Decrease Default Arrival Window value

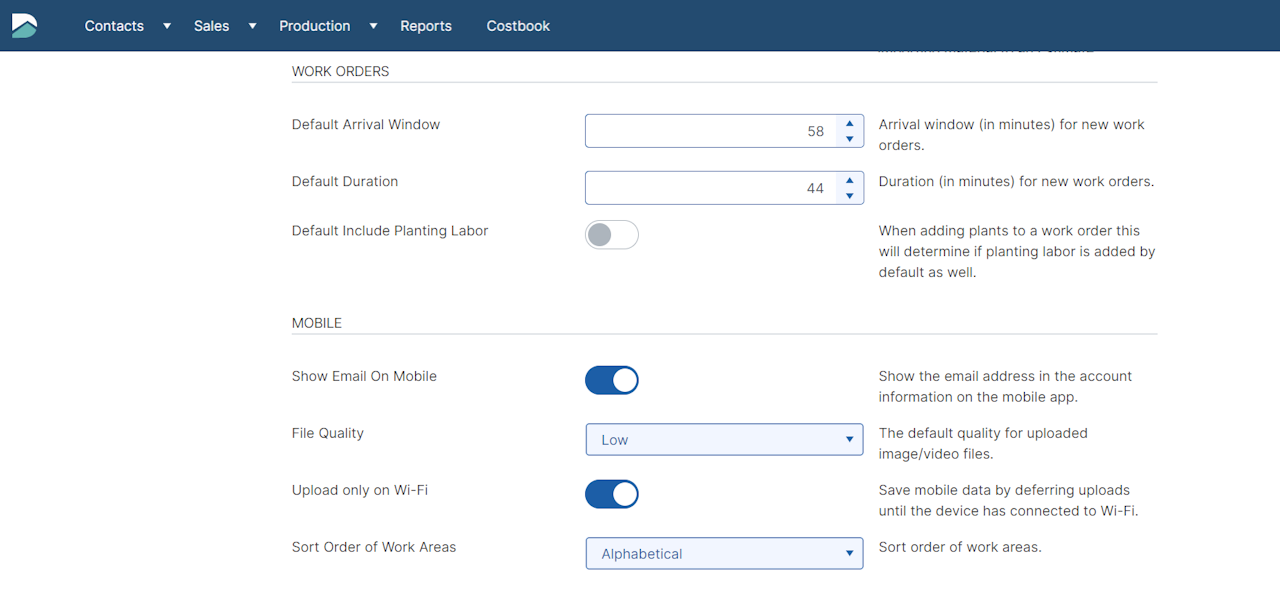point(849,139)
